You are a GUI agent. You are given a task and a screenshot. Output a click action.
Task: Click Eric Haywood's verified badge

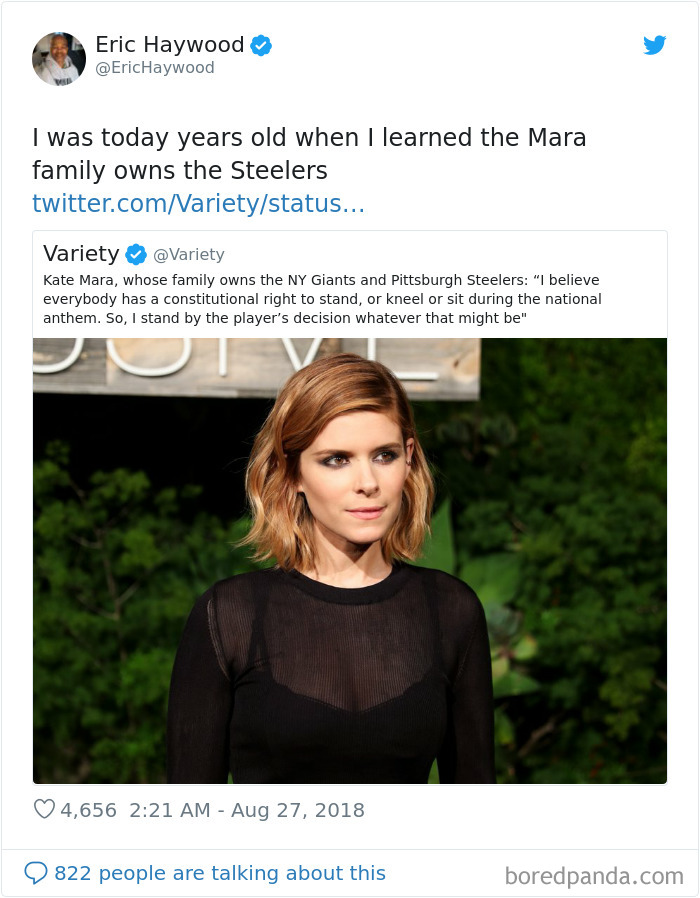(x=261, y=44)
